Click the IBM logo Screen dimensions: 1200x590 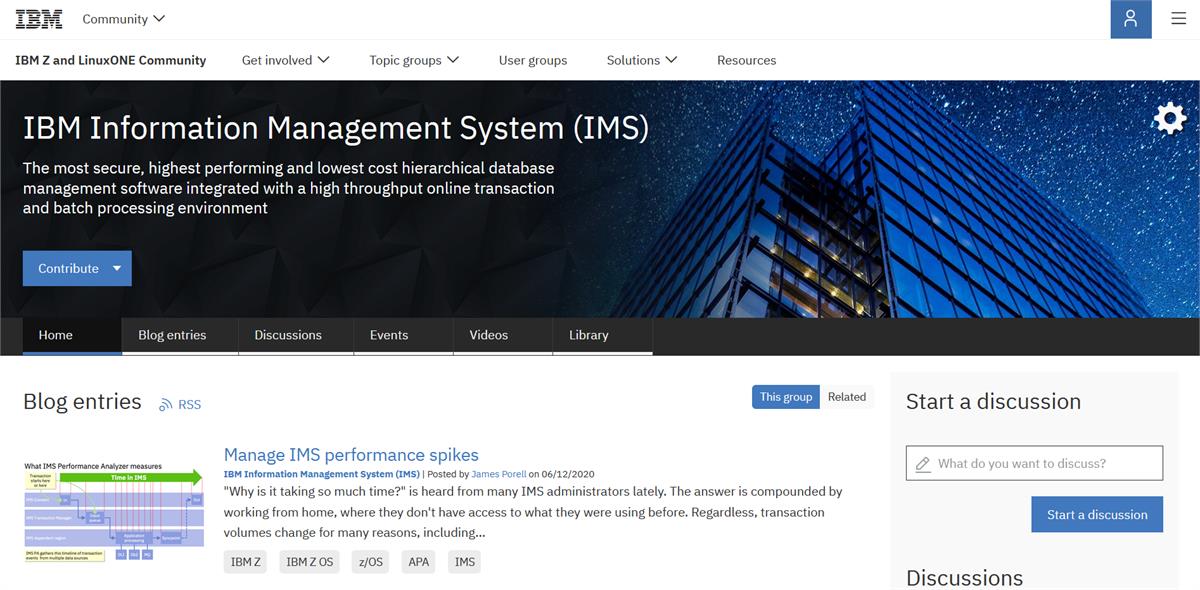[39, 19]
